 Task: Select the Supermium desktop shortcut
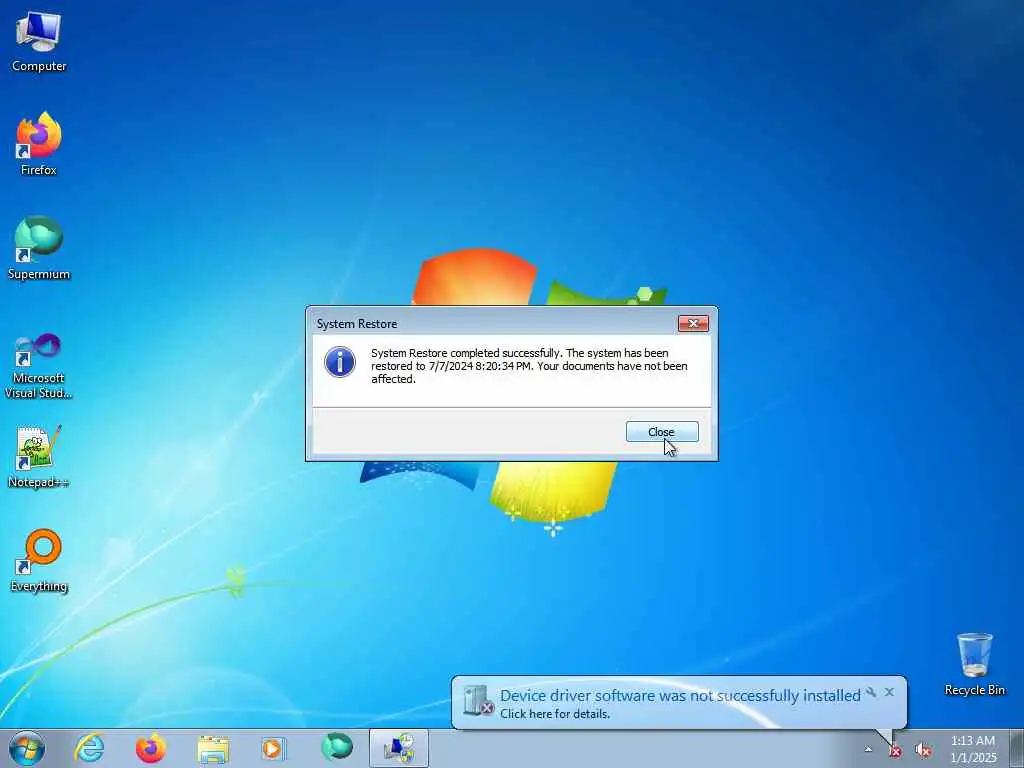[x=39, y=248]
